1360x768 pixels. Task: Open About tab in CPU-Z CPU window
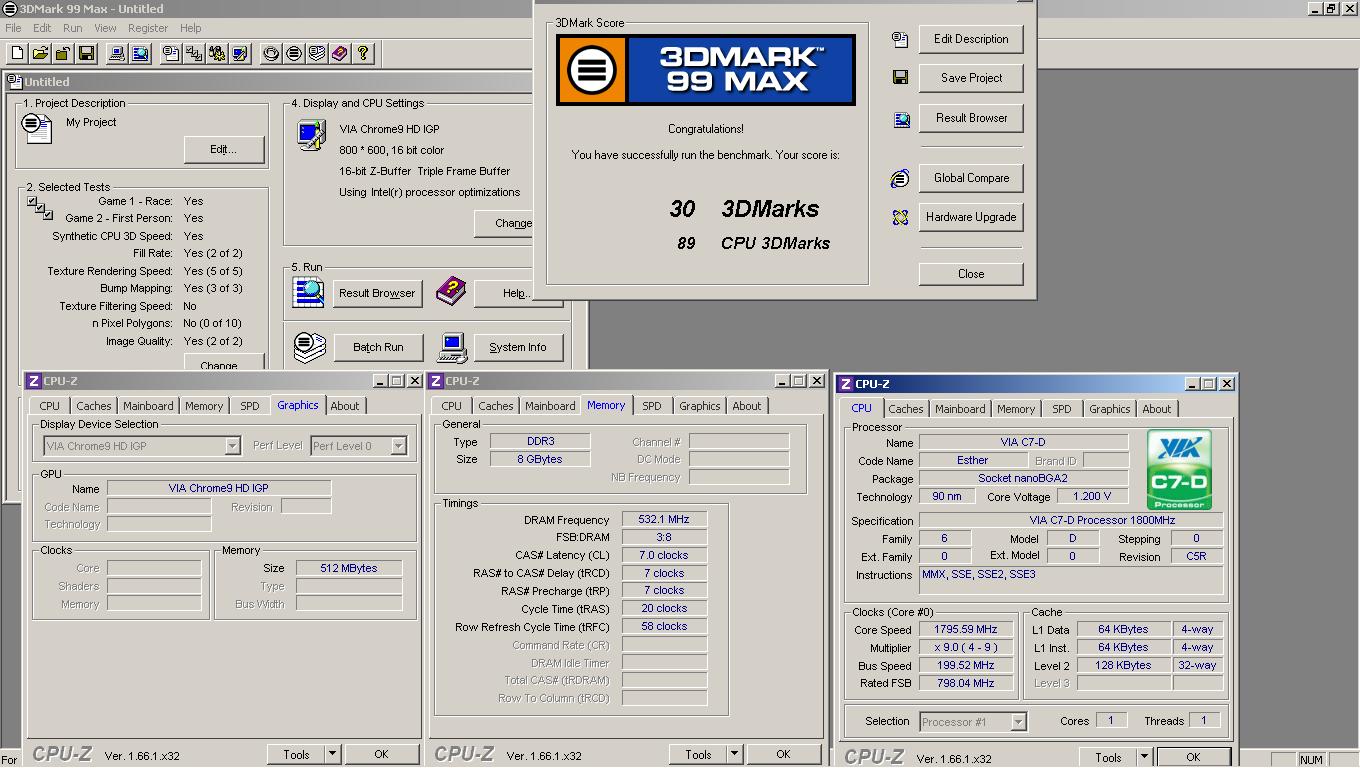click(x=1157, y=409)
